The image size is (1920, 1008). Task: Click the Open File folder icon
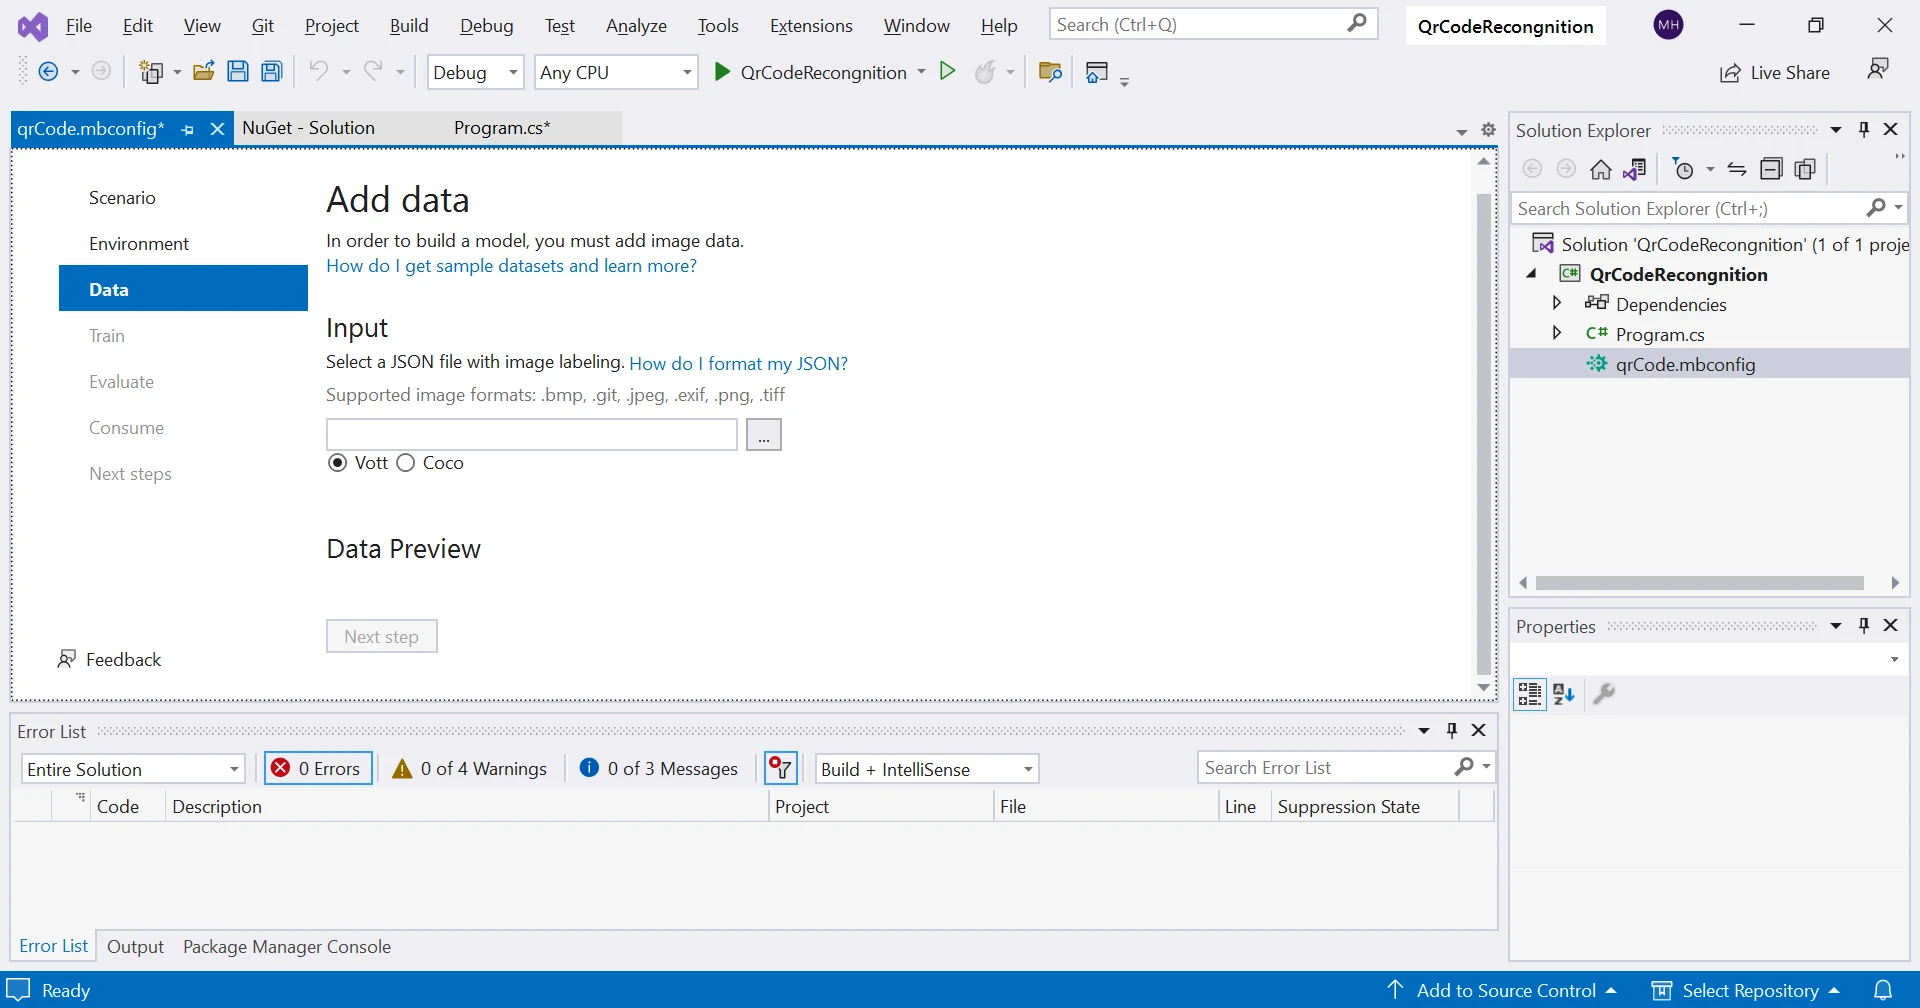[x=204, y=72]
